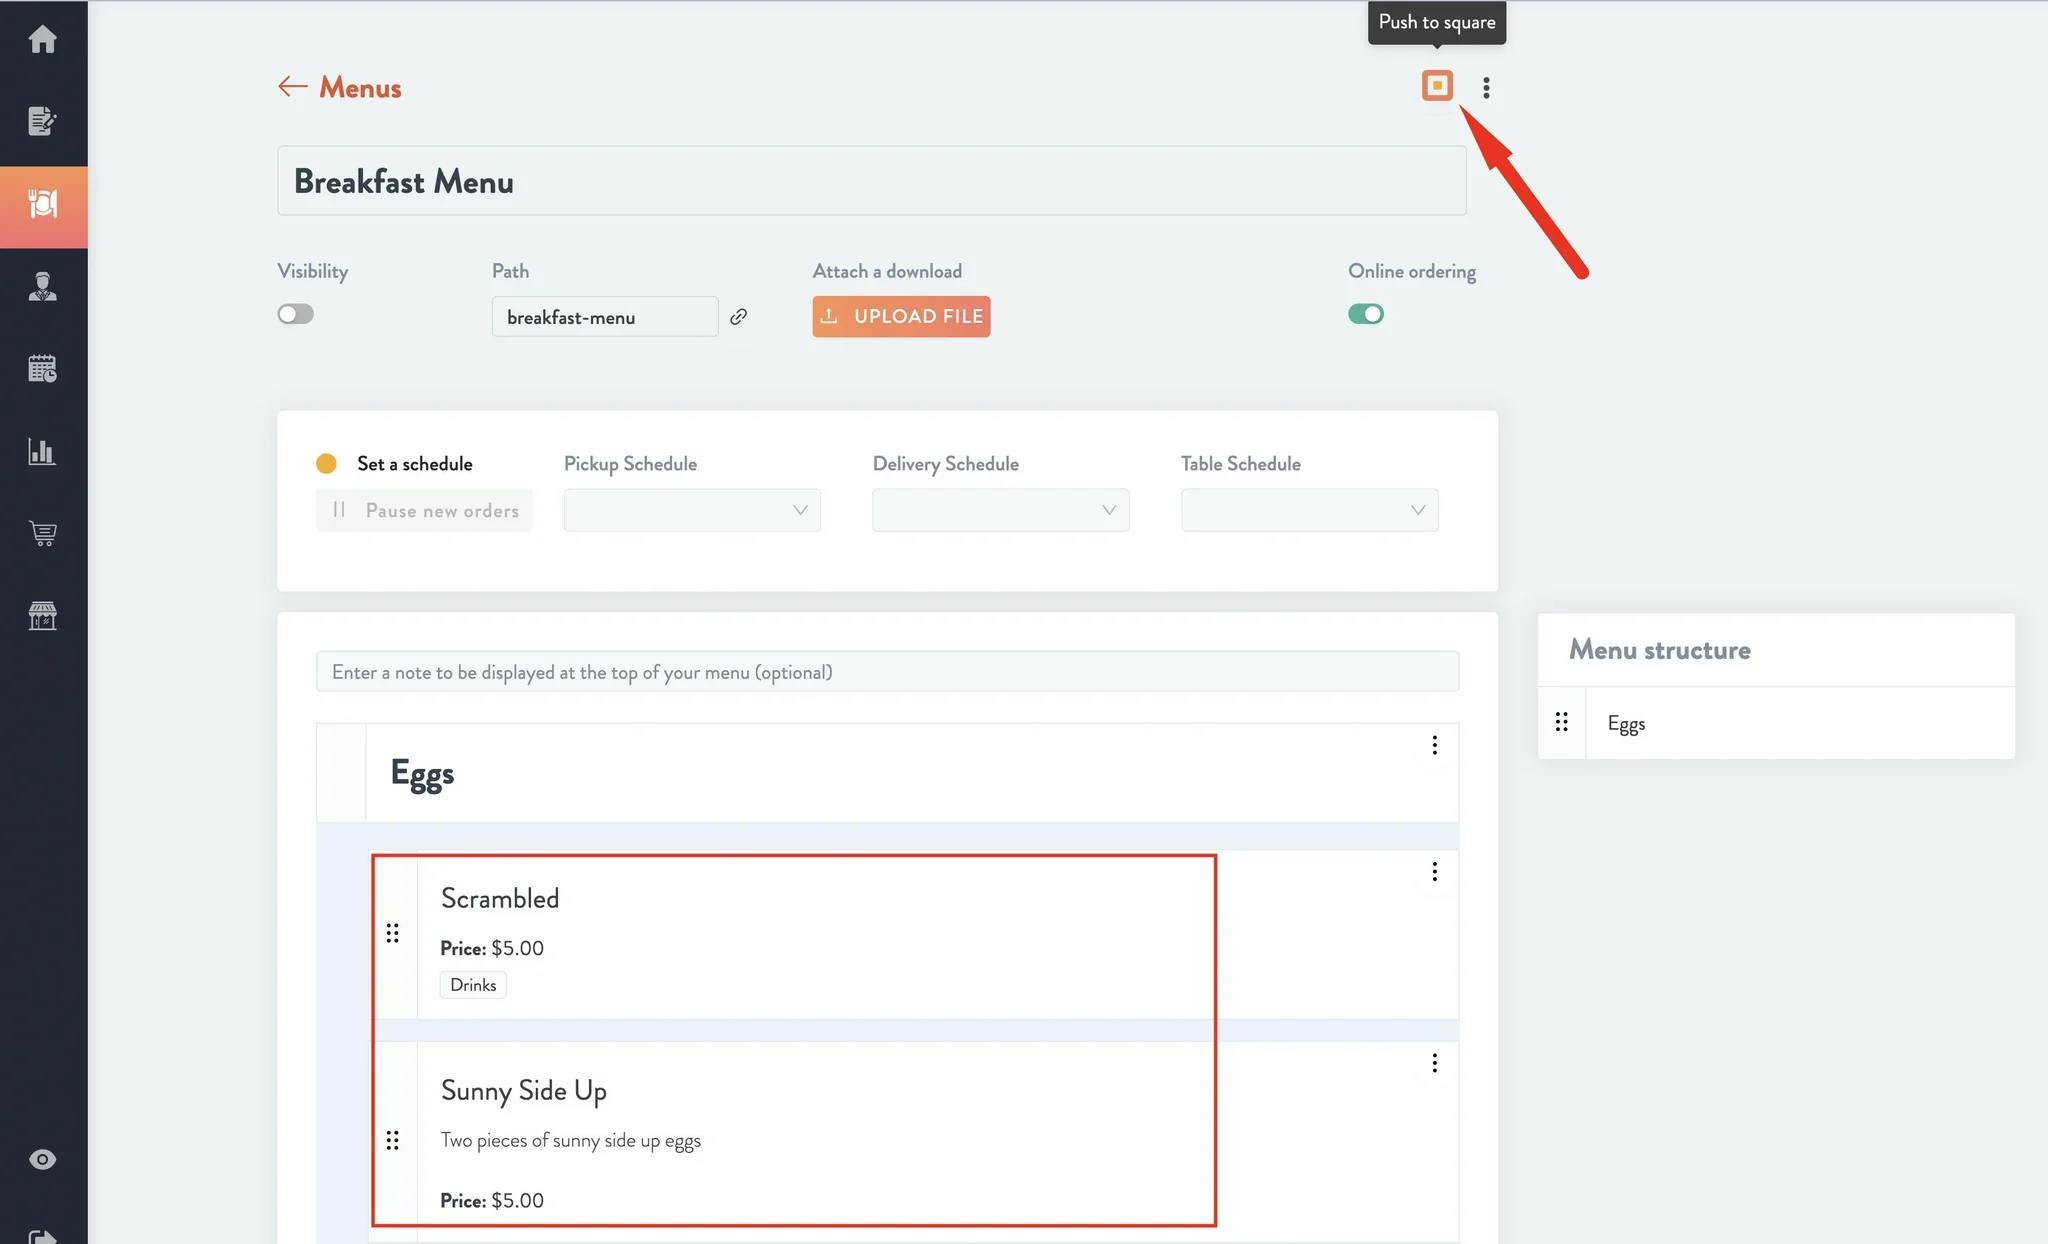
Task: Click the Breakfast Menu title field
Action: pos(872,181)
